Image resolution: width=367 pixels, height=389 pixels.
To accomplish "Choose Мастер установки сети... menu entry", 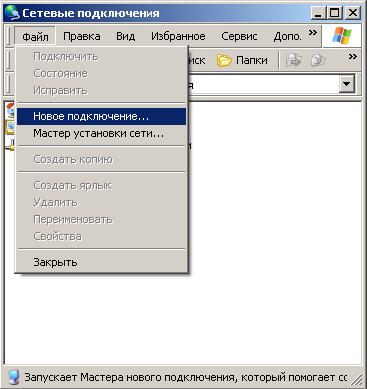I will coord(102,134).
